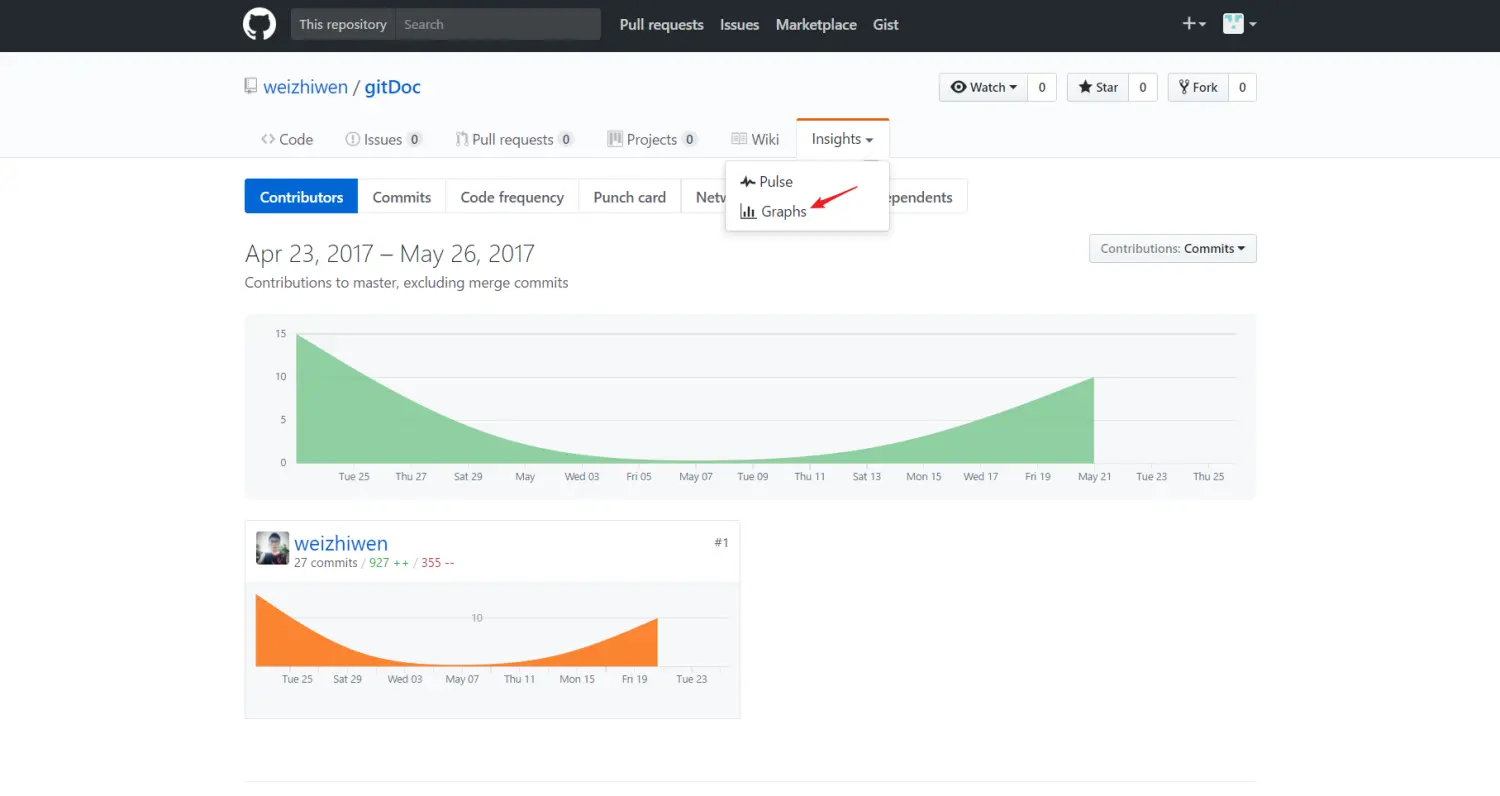The image size is (1500, 796).
Task: Click the Pulse activity icon
Action: point(748,182)
